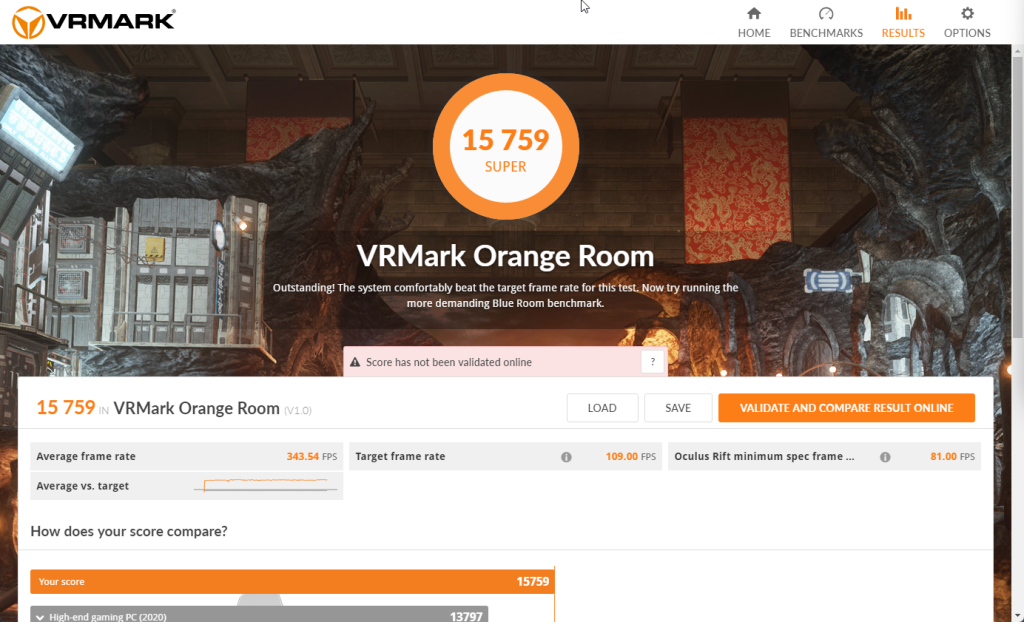The width and height of the screenshot is (1024, 622).
Task: Click Validate and Compare Result Online
Action: point(846,408)
